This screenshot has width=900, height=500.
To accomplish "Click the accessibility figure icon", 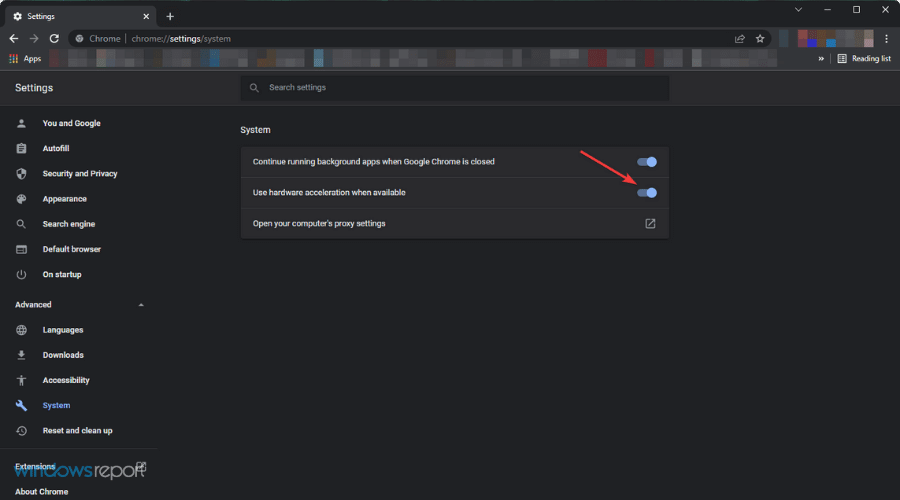I will pyautogui.click(x=21, y=381).
